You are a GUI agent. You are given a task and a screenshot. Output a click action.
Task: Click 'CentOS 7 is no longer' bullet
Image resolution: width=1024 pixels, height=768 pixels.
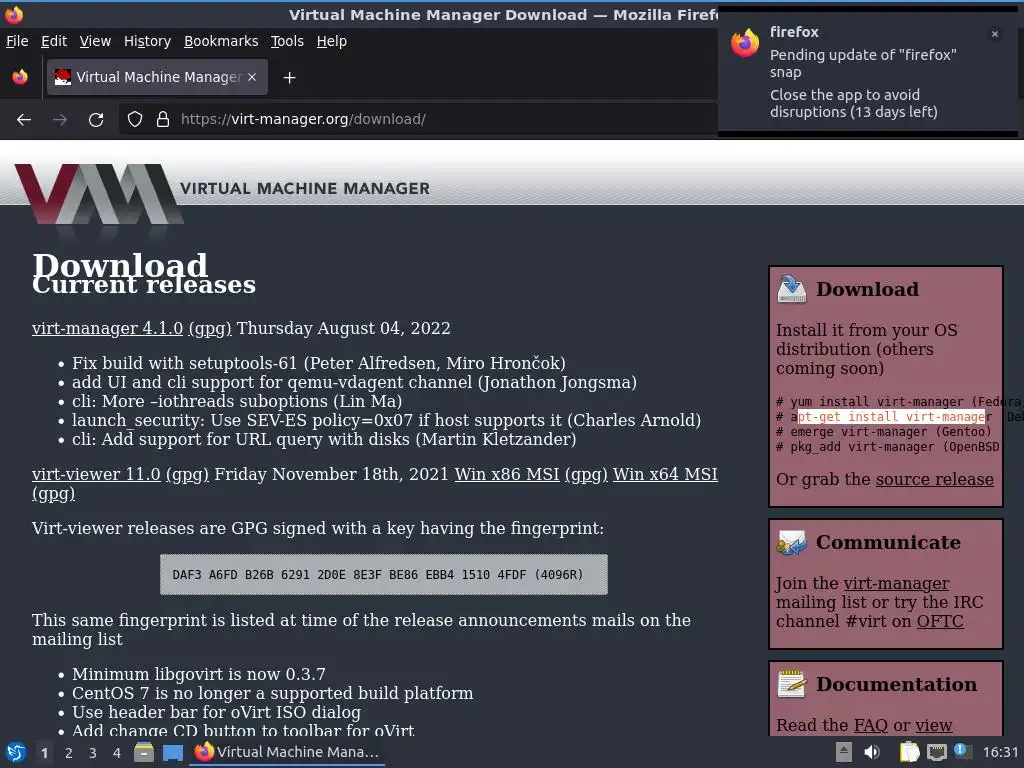point(272,693)
